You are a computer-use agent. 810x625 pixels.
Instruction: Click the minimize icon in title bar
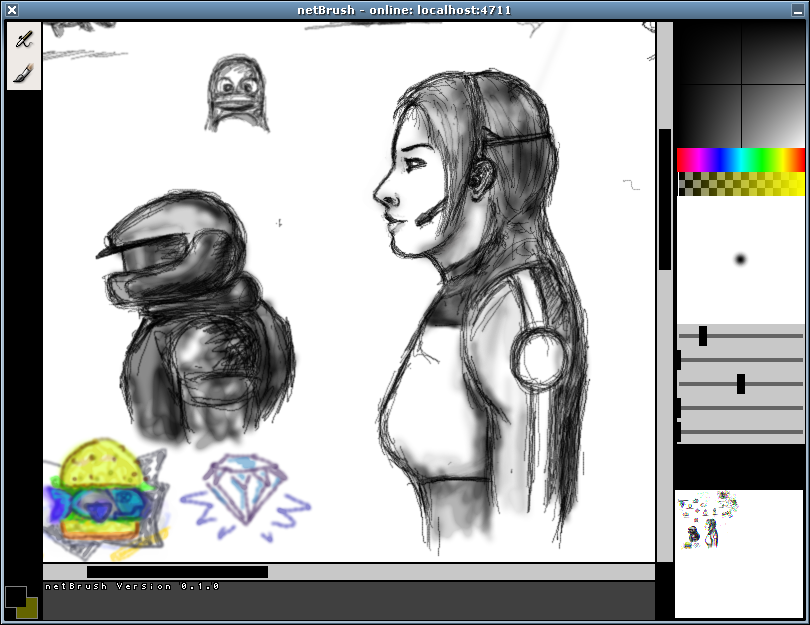pos(798,10)
